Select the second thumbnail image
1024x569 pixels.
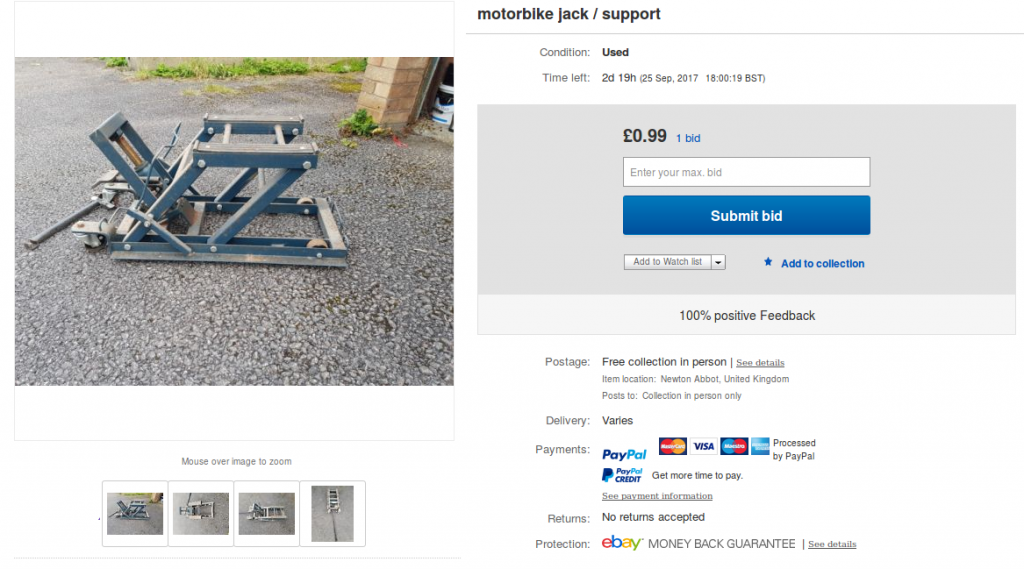click(201, 513)
